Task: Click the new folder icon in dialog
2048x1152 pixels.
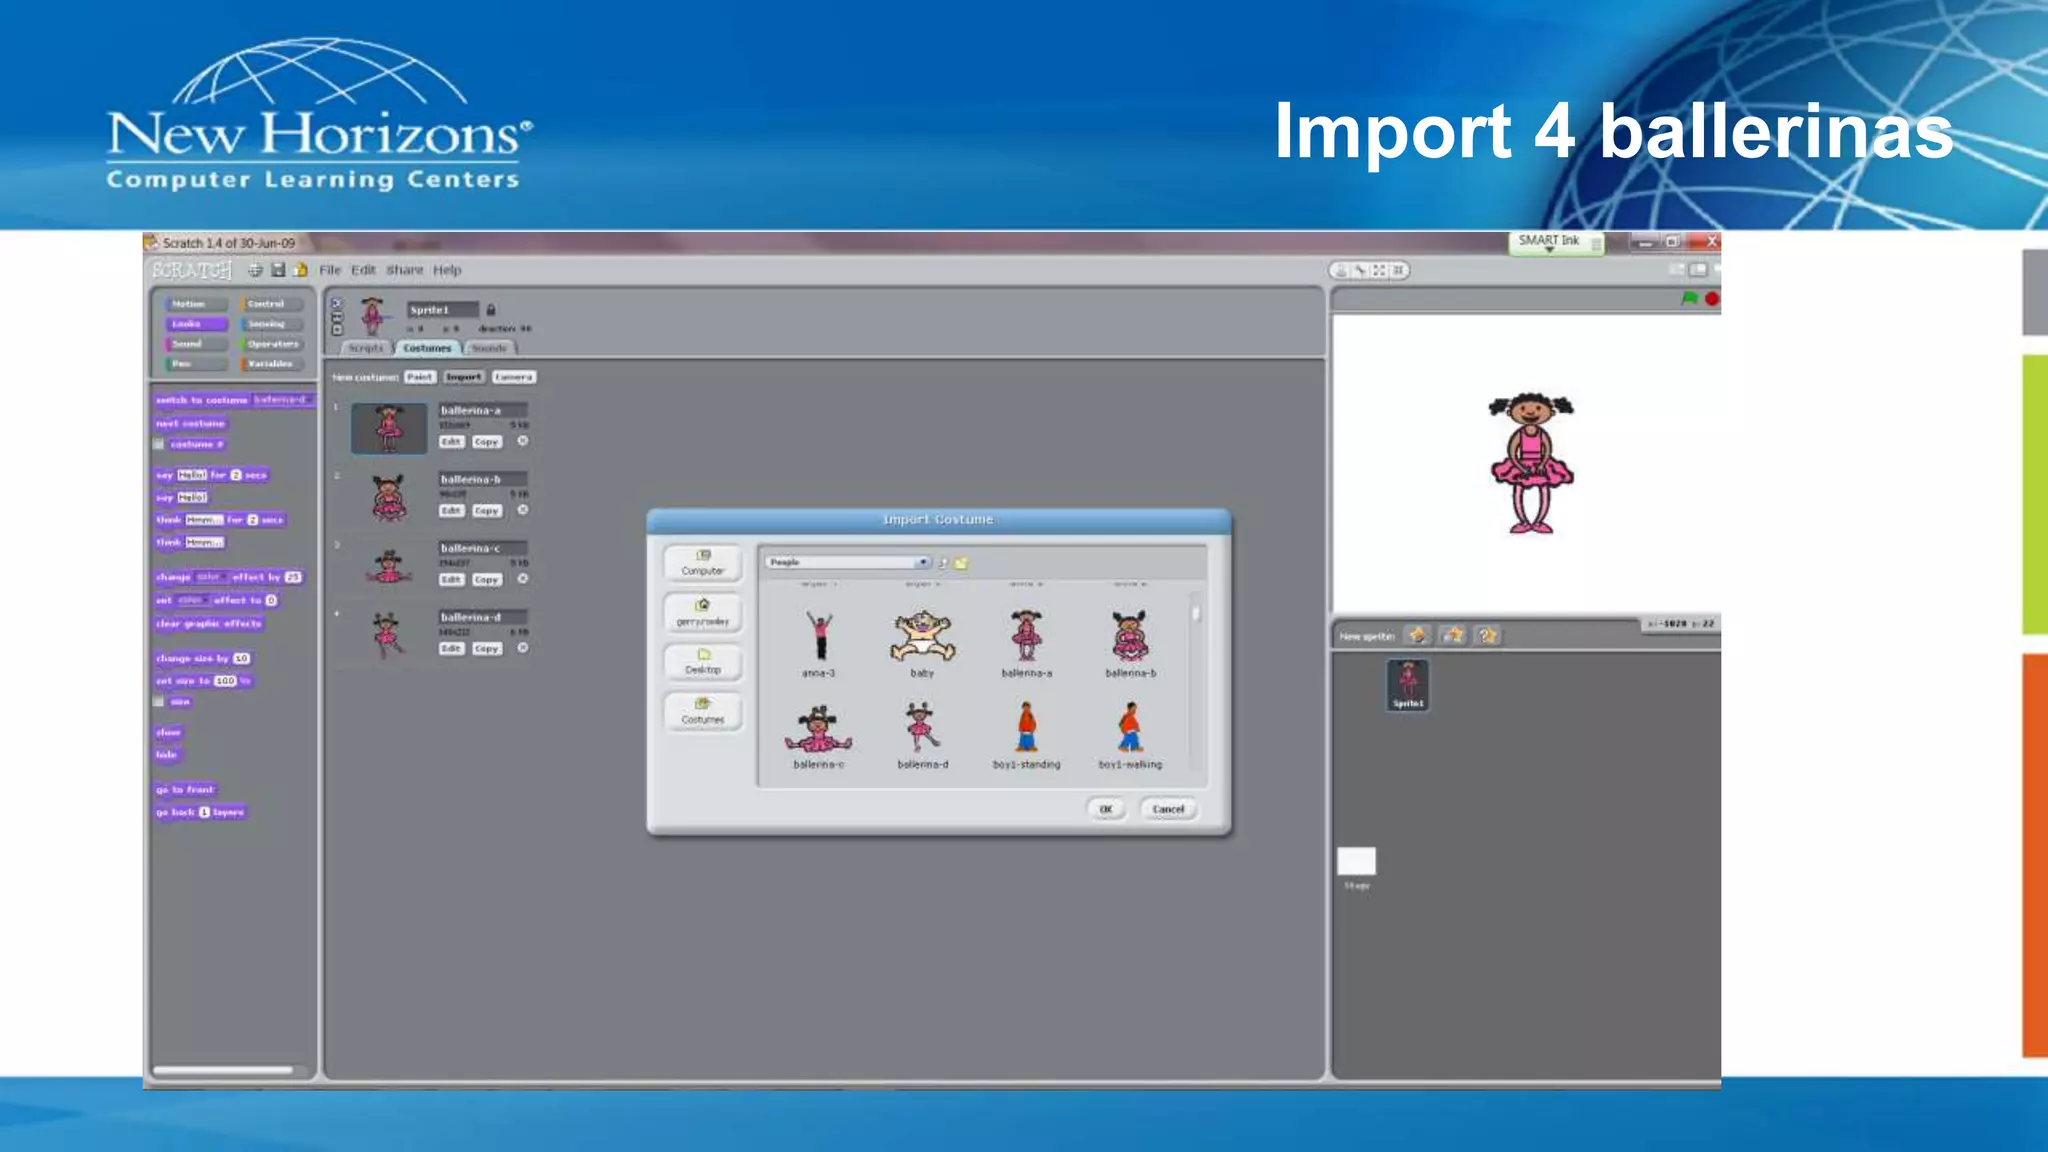Action: (961, 563)
